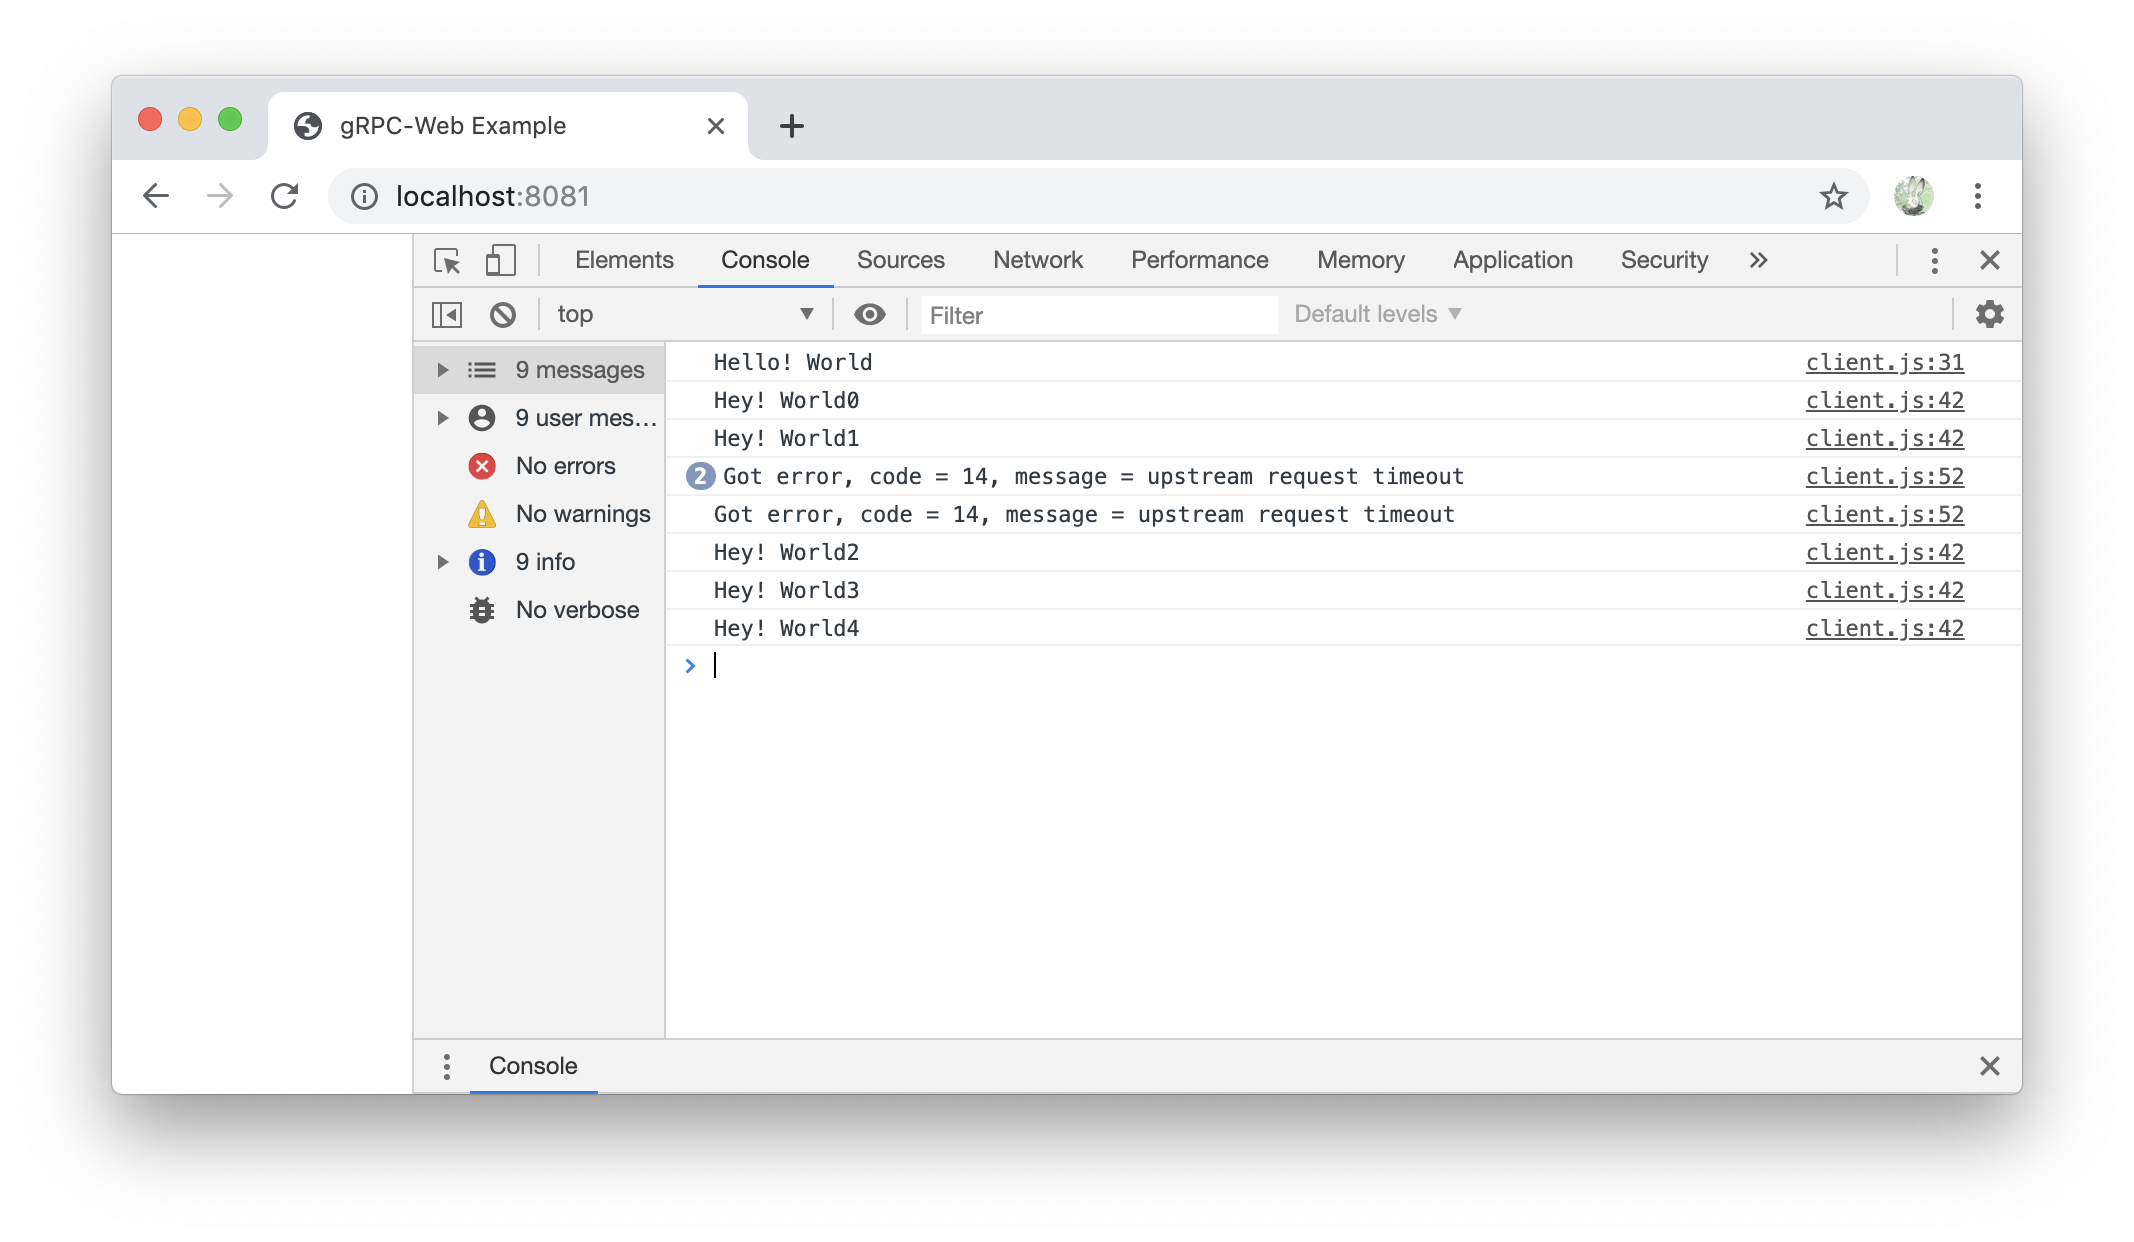The height and width of the screenshot is (1242, 2134).
Task: Toggle the console sidebar panel
Action: pyautogui.click(x=447, y=313)
